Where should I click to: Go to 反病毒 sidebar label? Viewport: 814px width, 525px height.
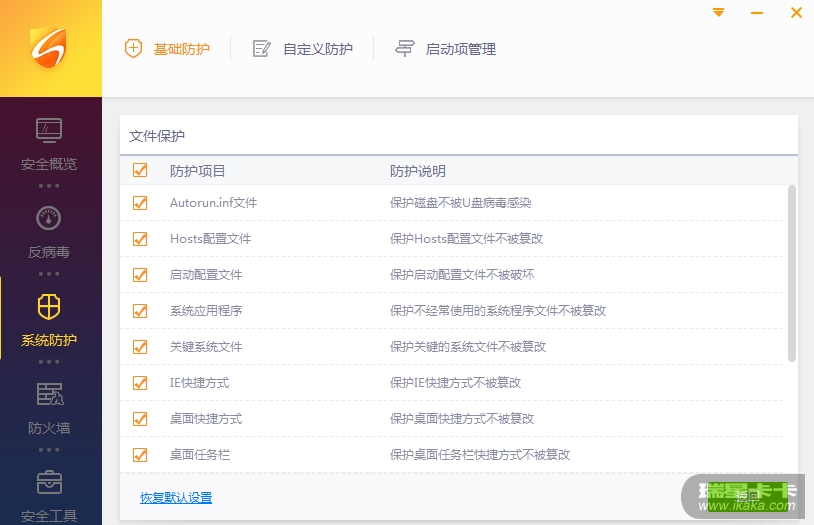click(49, 252)
